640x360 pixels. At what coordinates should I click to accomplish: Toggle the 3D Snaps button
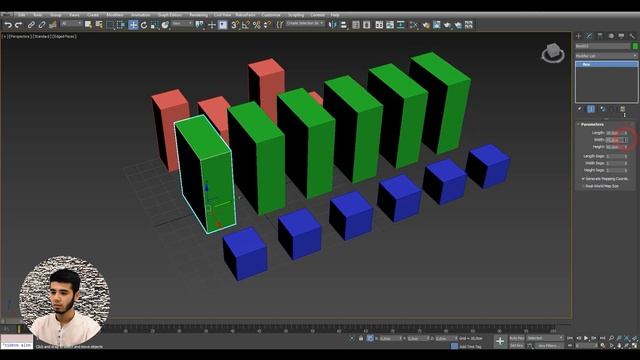click(235, 25)
